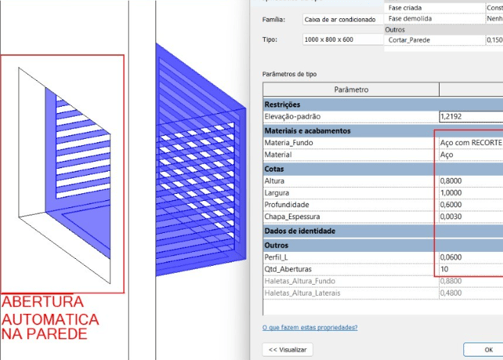Select the Haletas_Altura_Fundo parameter label
This screenshot has width=503, height=360.
coord(300,281)
